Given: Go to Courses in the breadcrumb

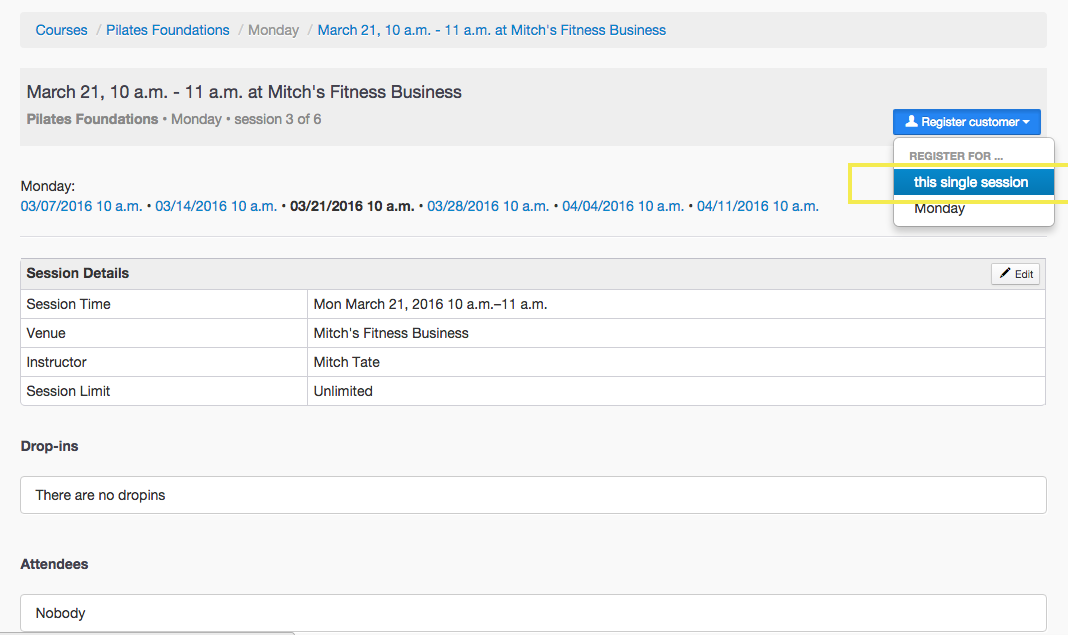Looking at the screenshot, I should tap(61, 30).
